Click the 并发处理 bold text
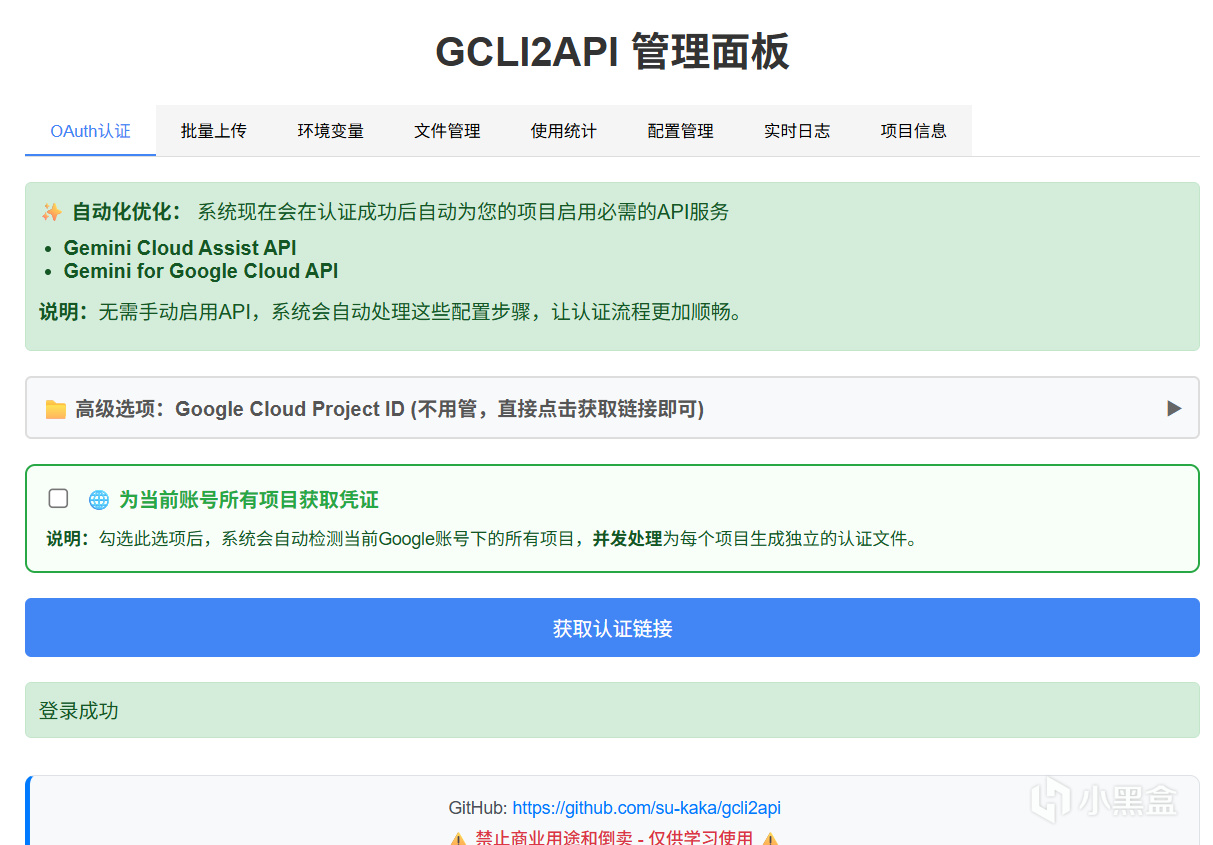1213x845 pixels. point(628,539)
